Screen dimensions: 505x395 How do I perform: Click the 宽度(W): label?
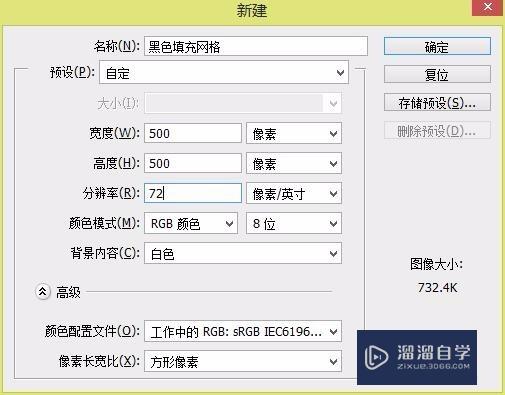[114, 133]
